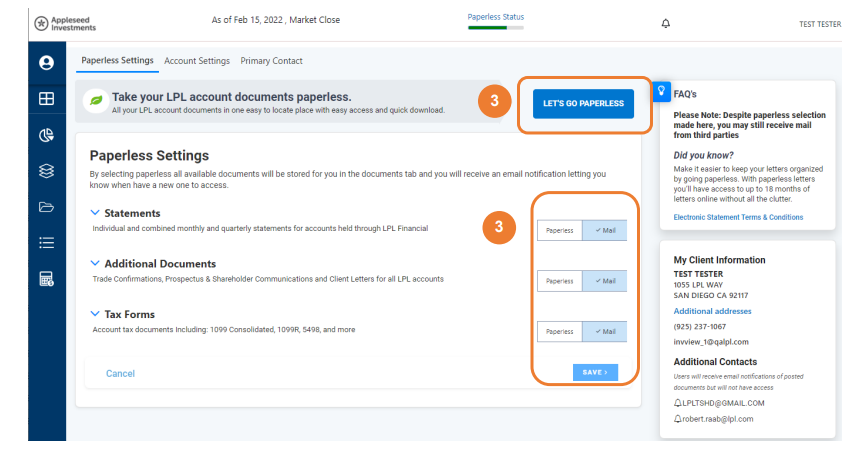The width and height of the screenshot is (866, 476).
Task: Collapse the Tax Forms section chevron
Action: [x=95, y=314]
